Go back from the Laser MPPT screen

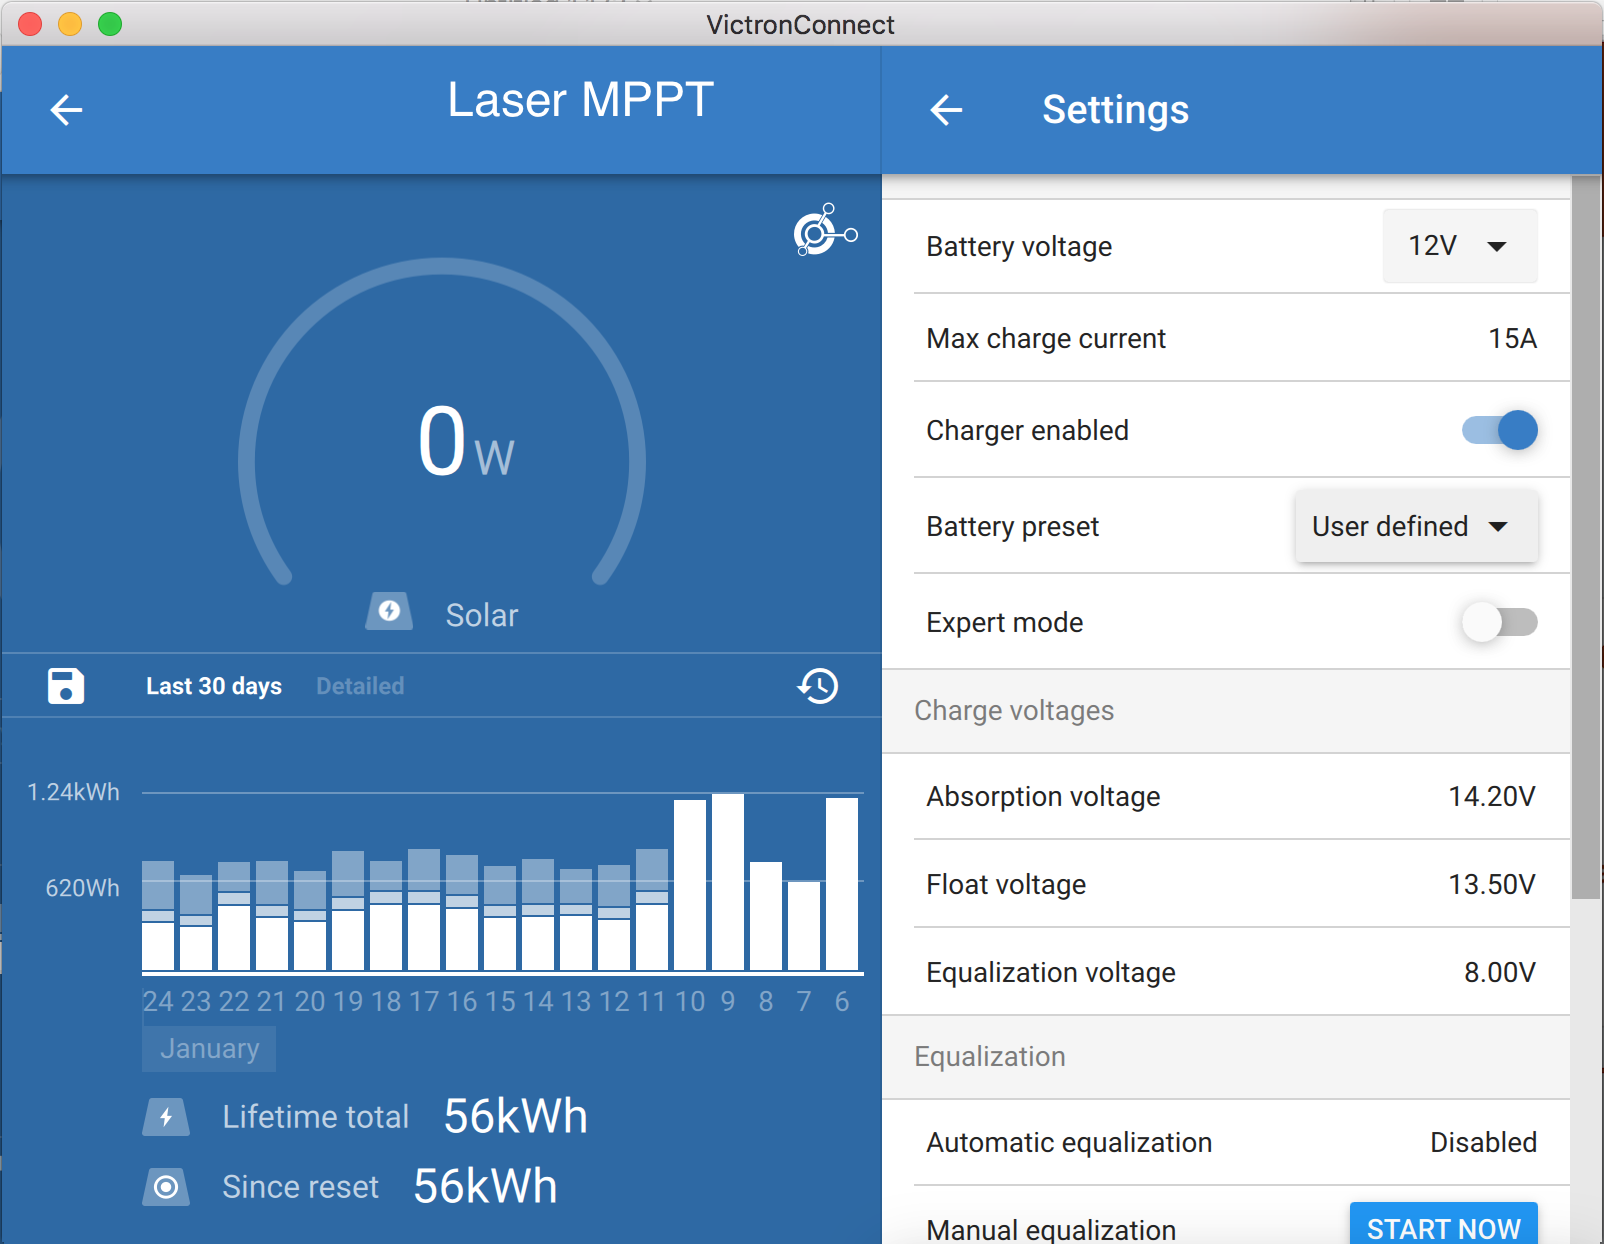tap(66, 109)
